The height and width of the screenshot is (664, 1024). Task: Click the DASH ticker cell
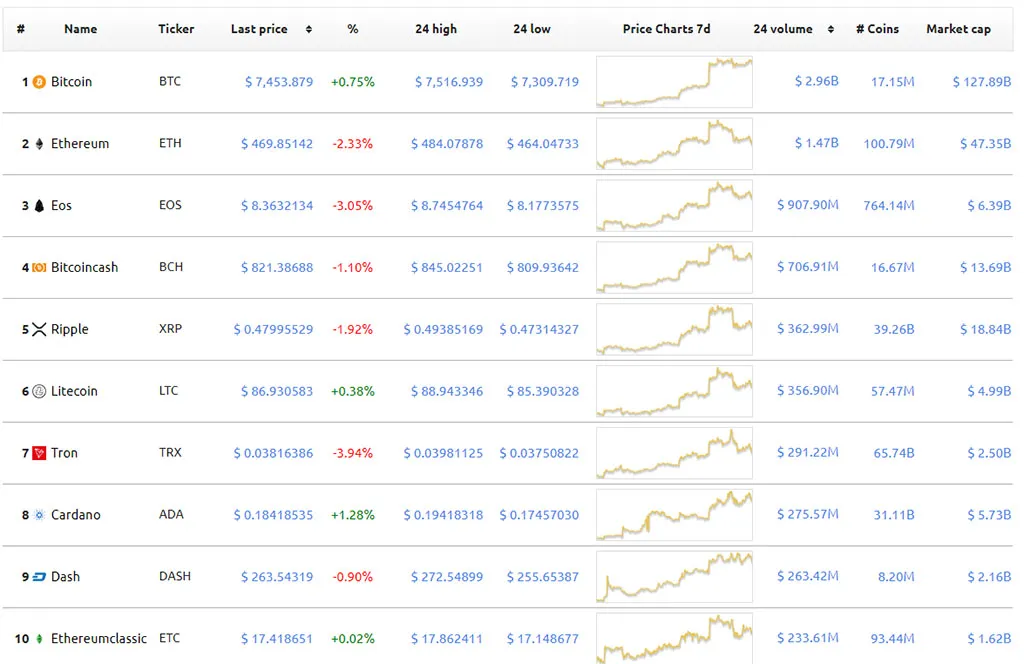[175, 577]
